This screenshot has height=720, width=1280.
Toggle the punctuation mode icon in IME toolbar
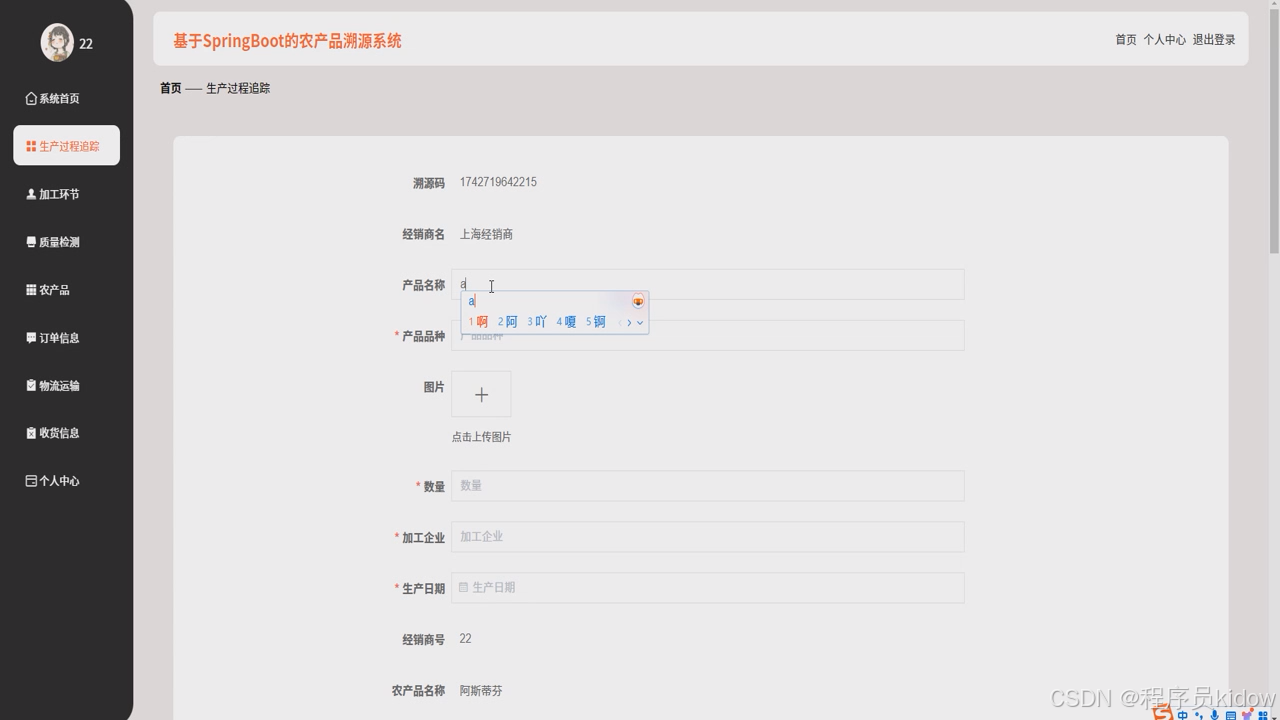1199,714
